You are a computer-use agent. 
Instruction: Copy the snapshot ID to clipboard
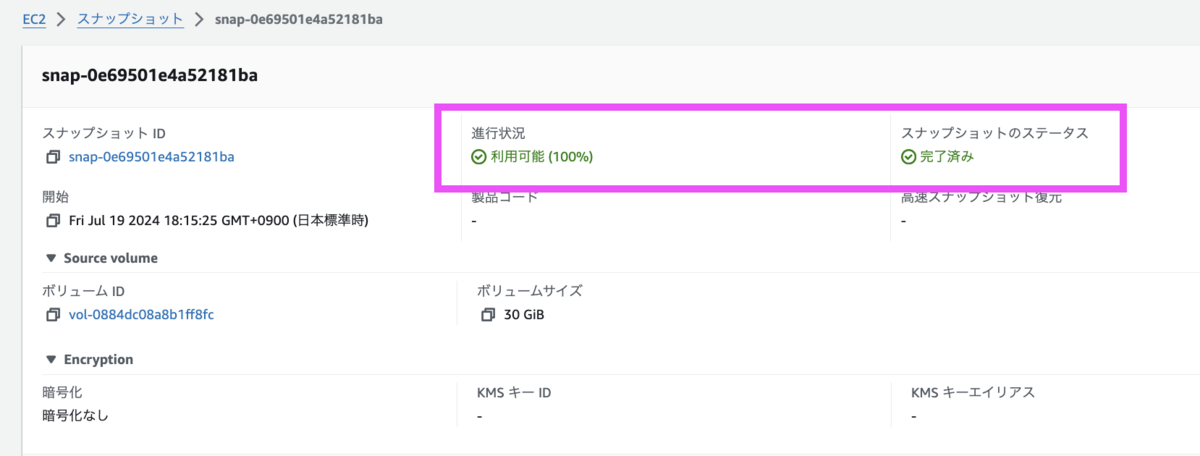point(53,157)
